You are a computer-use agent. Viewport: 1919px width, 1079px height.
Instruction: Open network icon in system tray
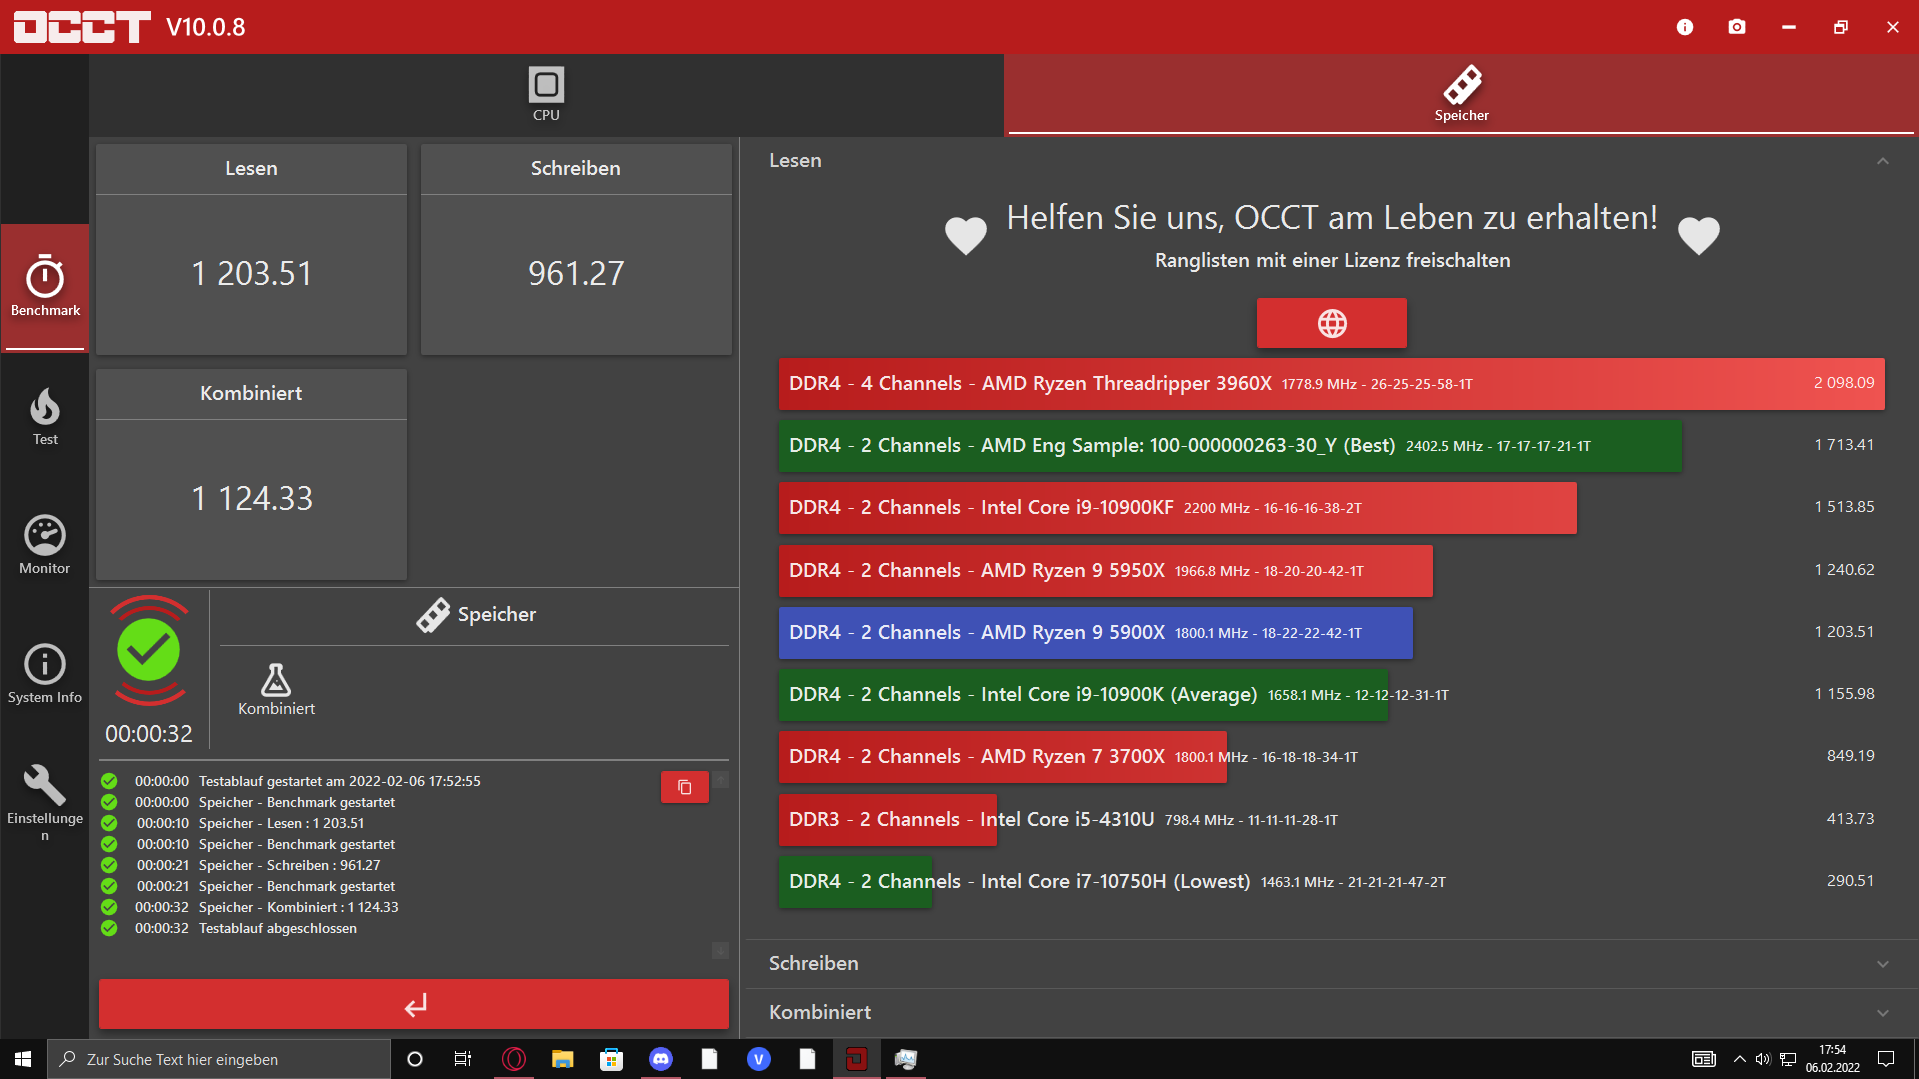[1788, 1059]
